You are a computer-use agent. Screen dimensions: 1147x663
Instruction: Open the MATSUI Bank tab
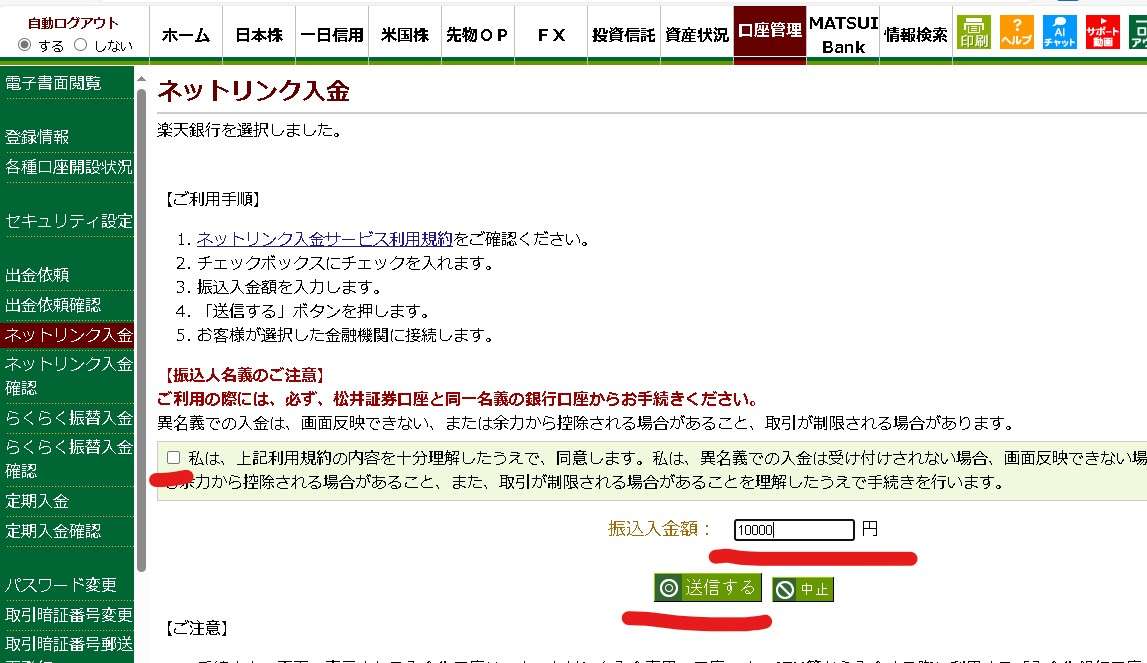(843, 34)
